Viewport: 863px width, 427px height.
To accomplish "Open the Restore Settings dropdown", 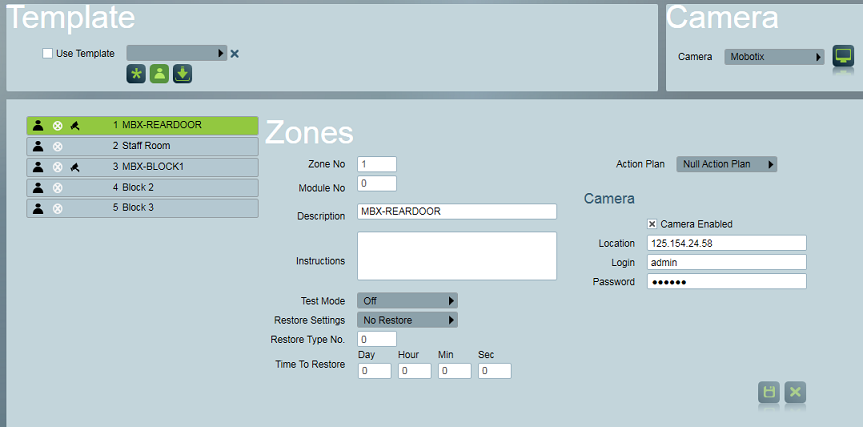I will pyautogui.click(x=407, y=320).
